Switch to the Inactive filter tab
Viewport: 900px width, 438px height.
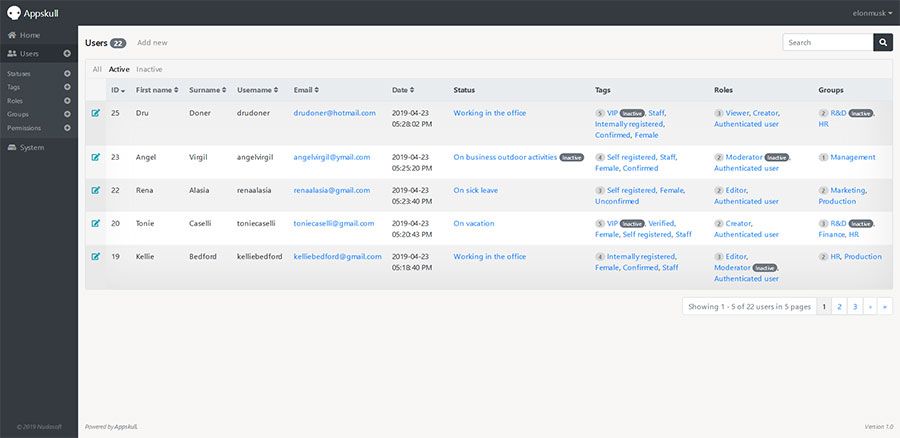(x=149, y=69)
